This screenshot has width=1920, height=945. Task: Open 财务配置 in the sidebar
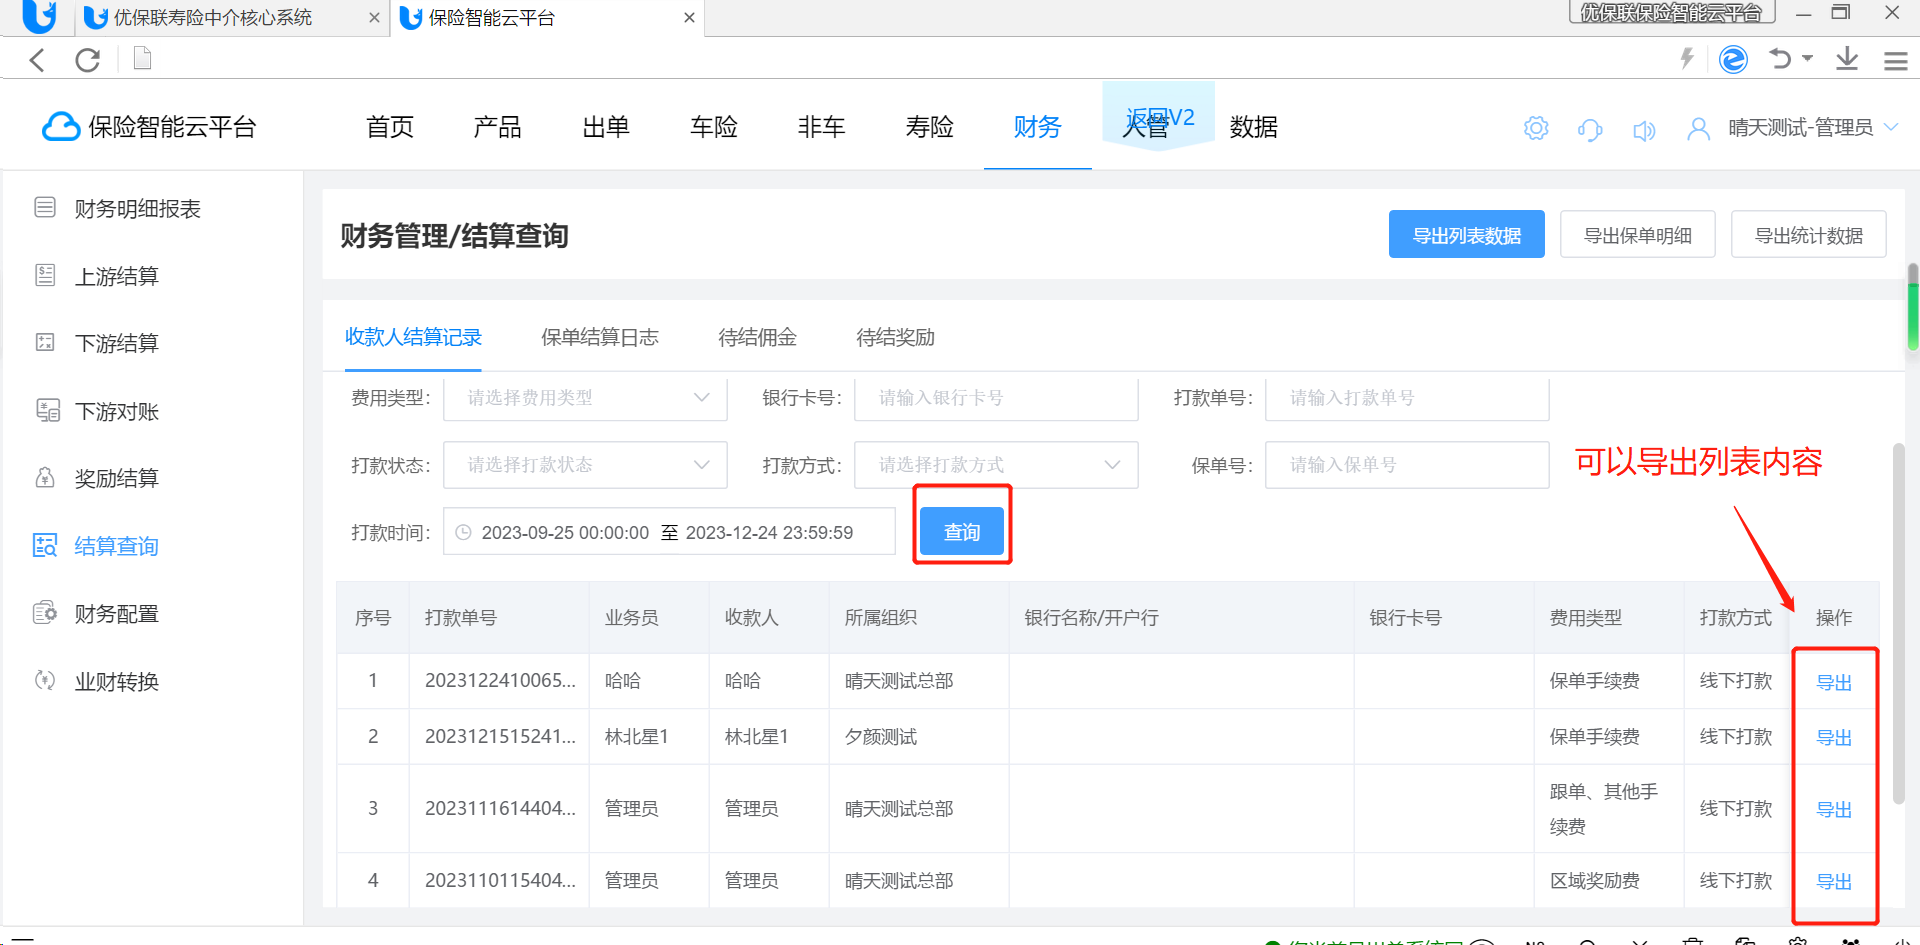(x=117, y=613)
